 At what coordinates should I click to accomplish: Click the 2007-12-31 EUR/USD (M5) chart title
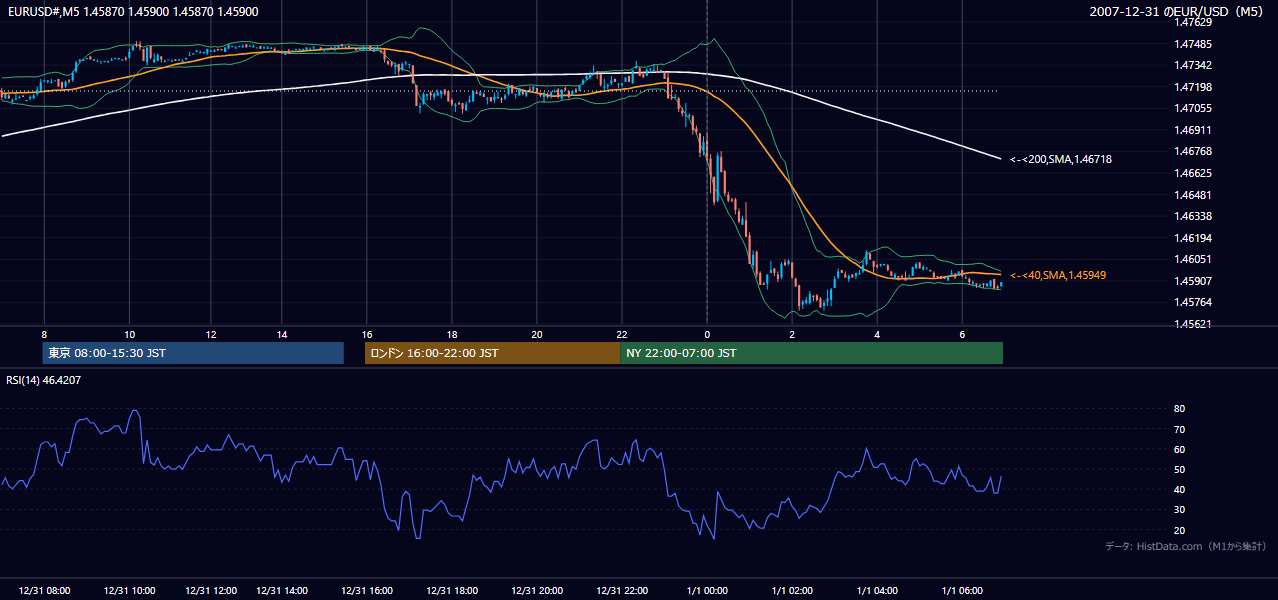tap(1178, 11)
